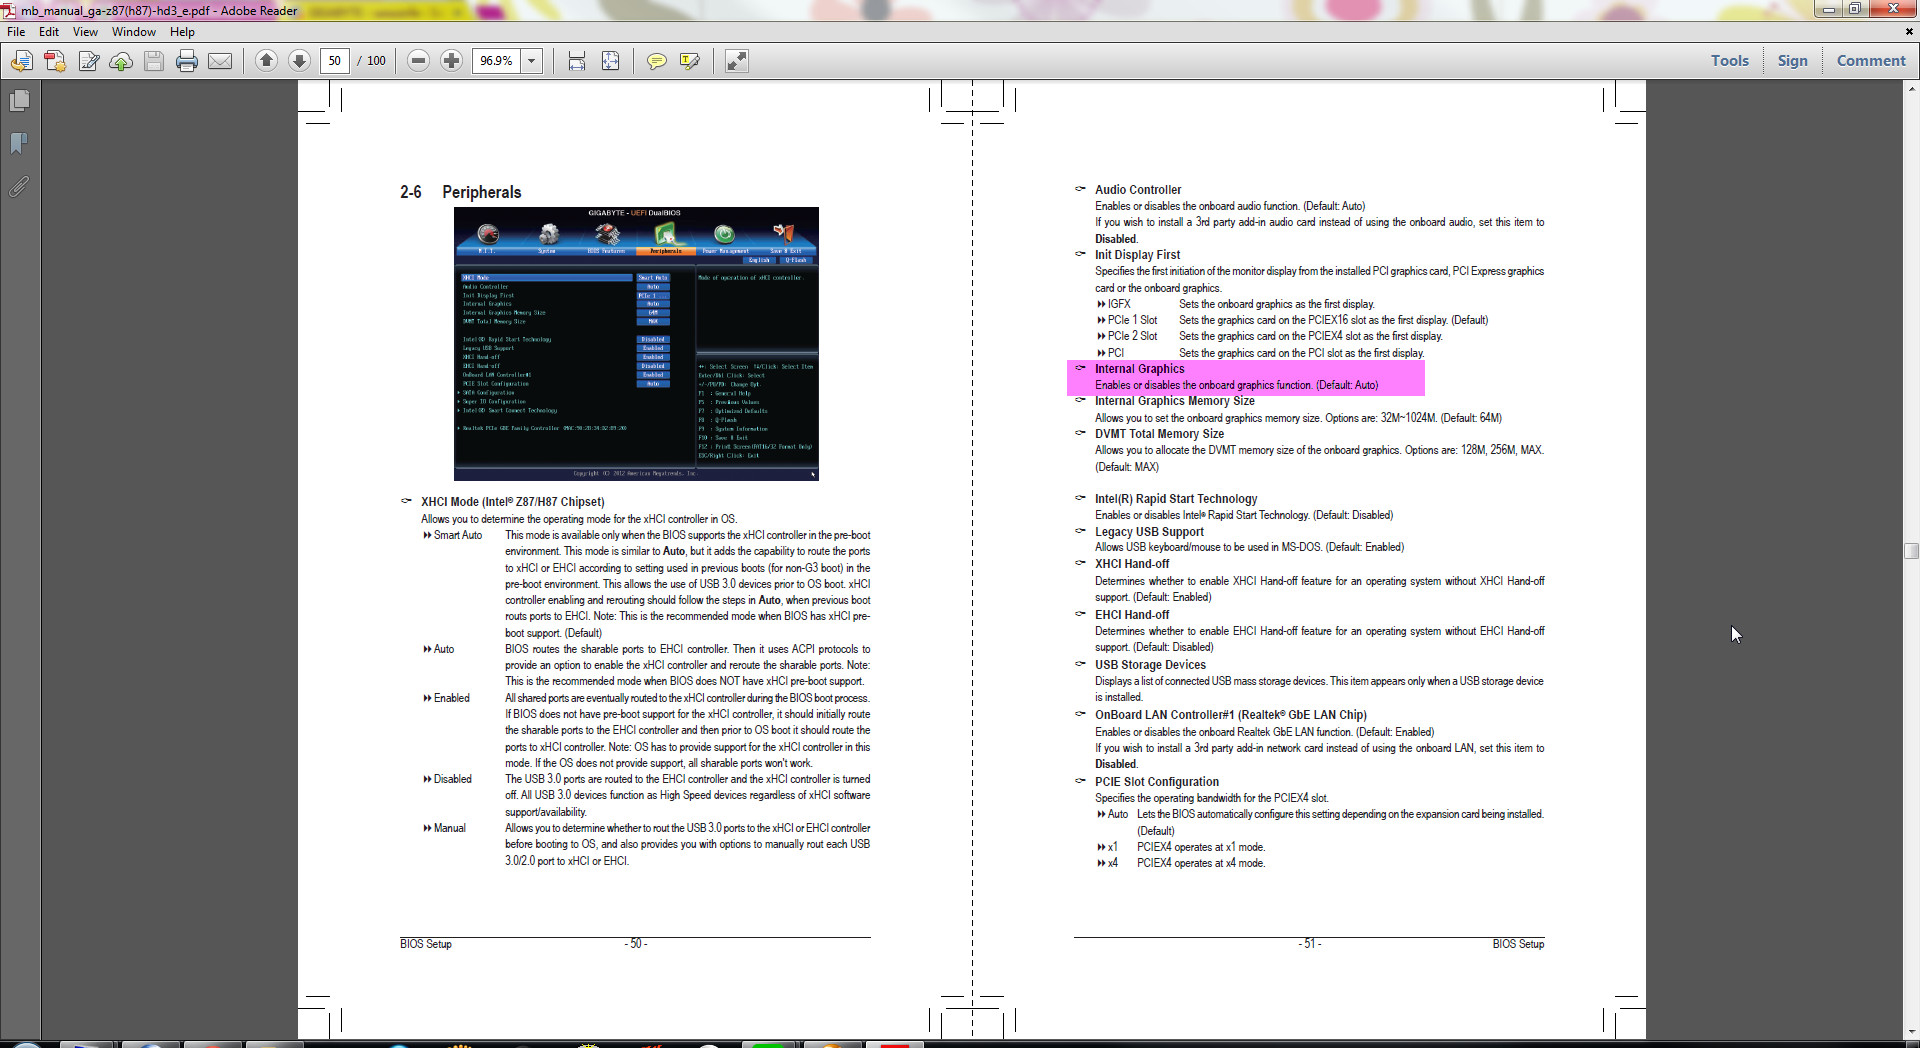Open the Tools pane
Image resolution: width=1920 pixels, height=1048 pixels.
[x=1729, y=61]
